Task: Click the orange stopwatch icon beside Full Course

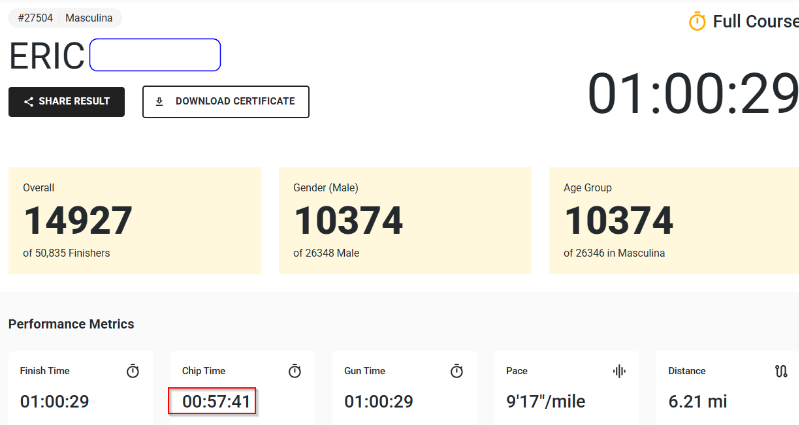Action: (697, 21)
